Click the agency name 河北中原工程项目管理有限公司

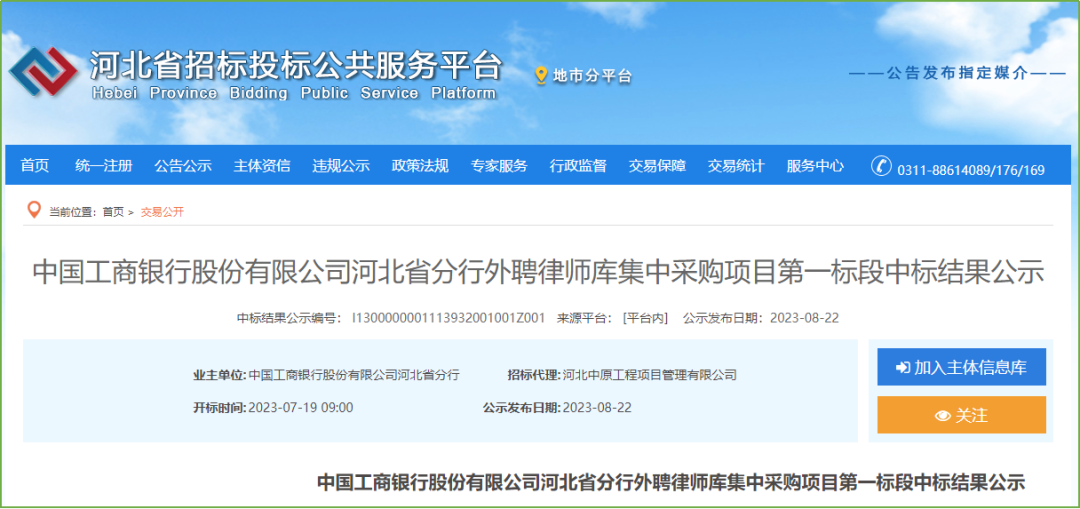pos(650,375)
